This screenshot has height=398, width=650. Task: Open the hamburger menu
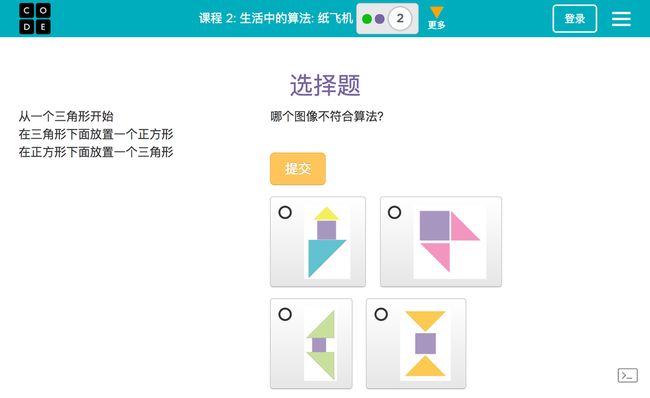tap(621, 19)
